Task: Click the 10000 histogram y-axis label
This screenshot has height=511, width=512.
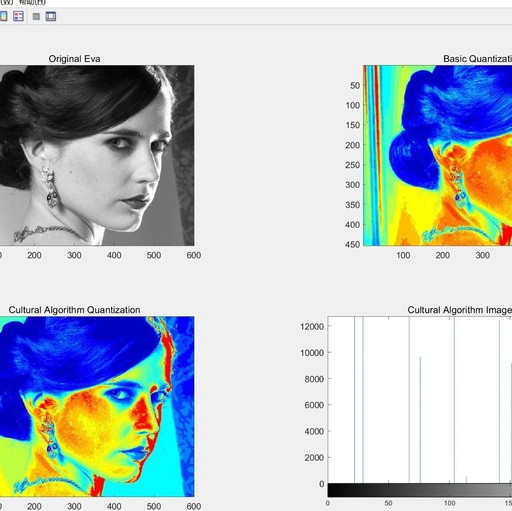Action: click(x=312, y=353)
